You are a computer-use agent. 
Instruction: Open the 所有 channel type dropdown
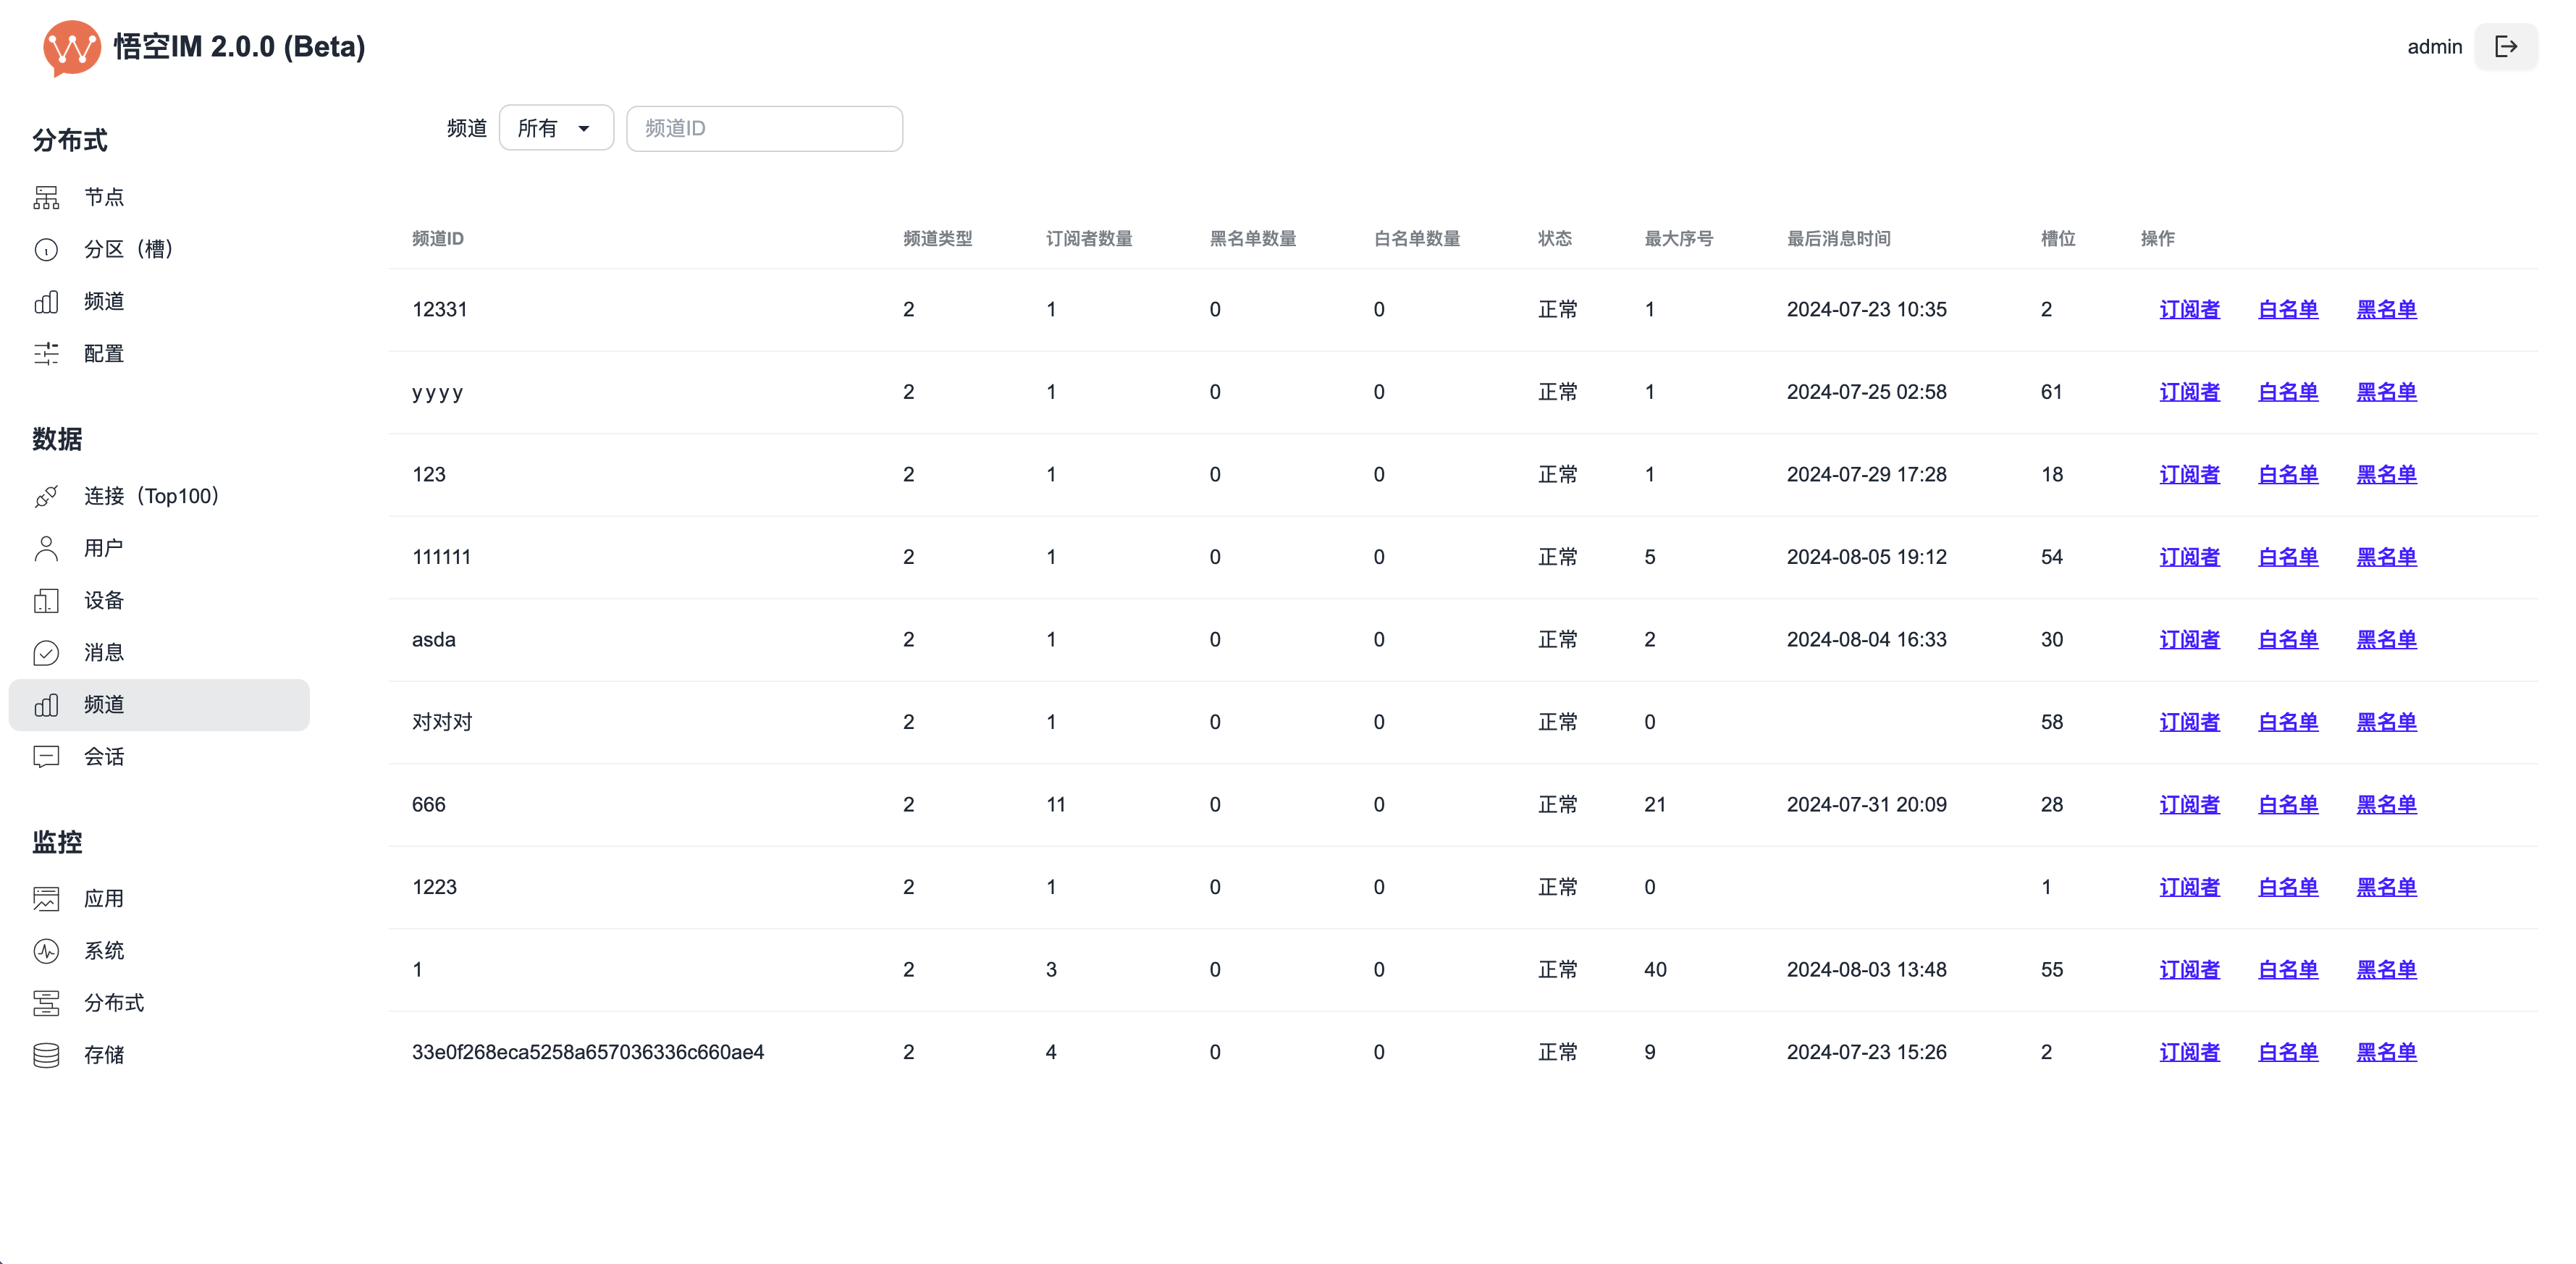pyautogui.click(x=556, y=128)
